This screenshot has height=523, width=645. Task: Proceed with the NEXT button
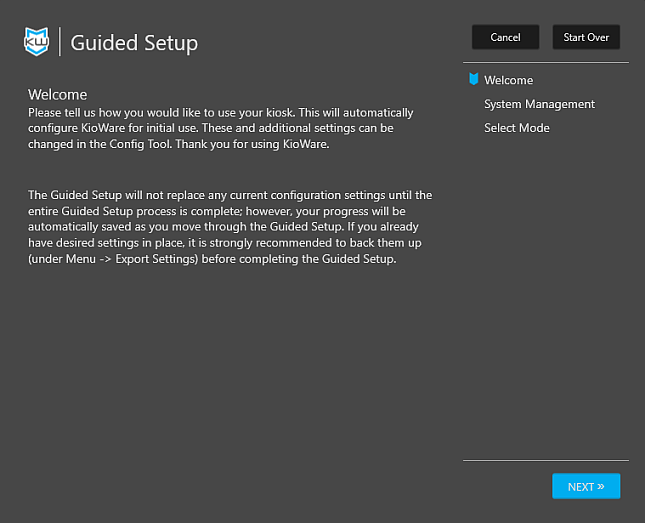click(585, 486)
